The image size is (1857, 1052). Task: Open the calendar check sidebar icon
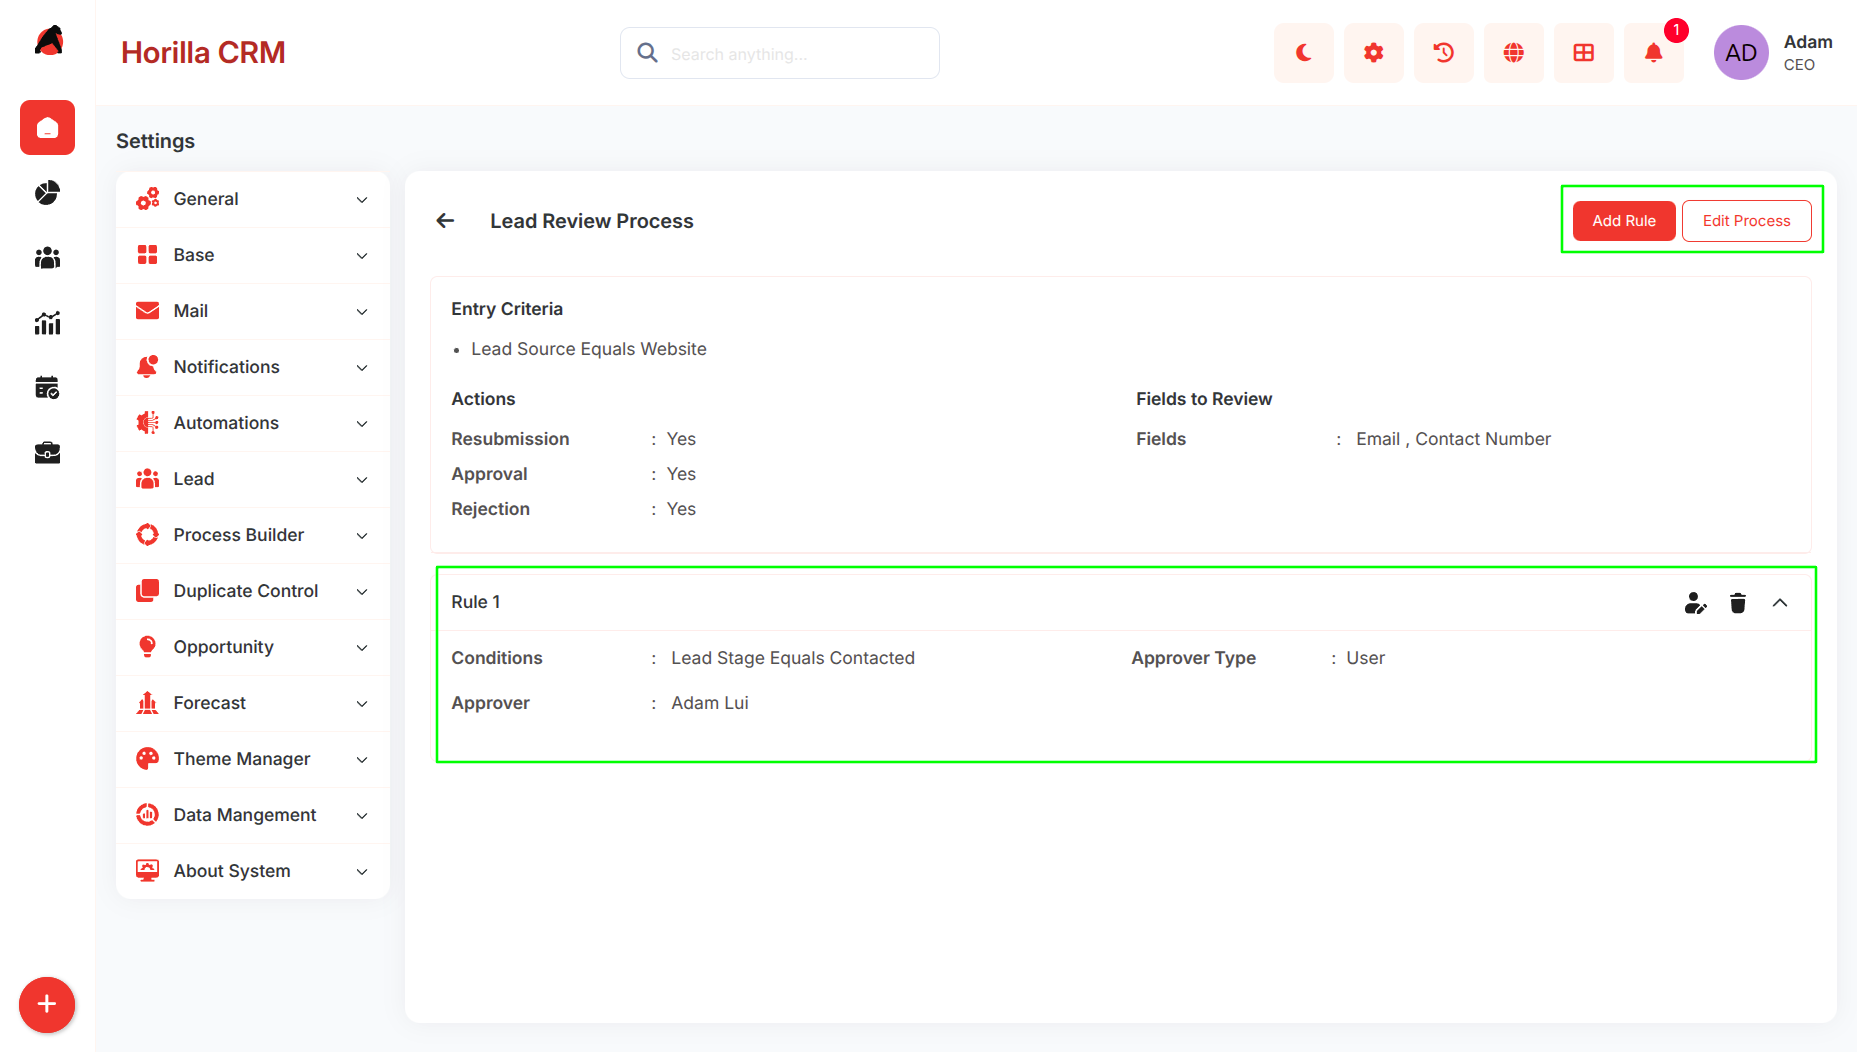(x=47, y=388)
